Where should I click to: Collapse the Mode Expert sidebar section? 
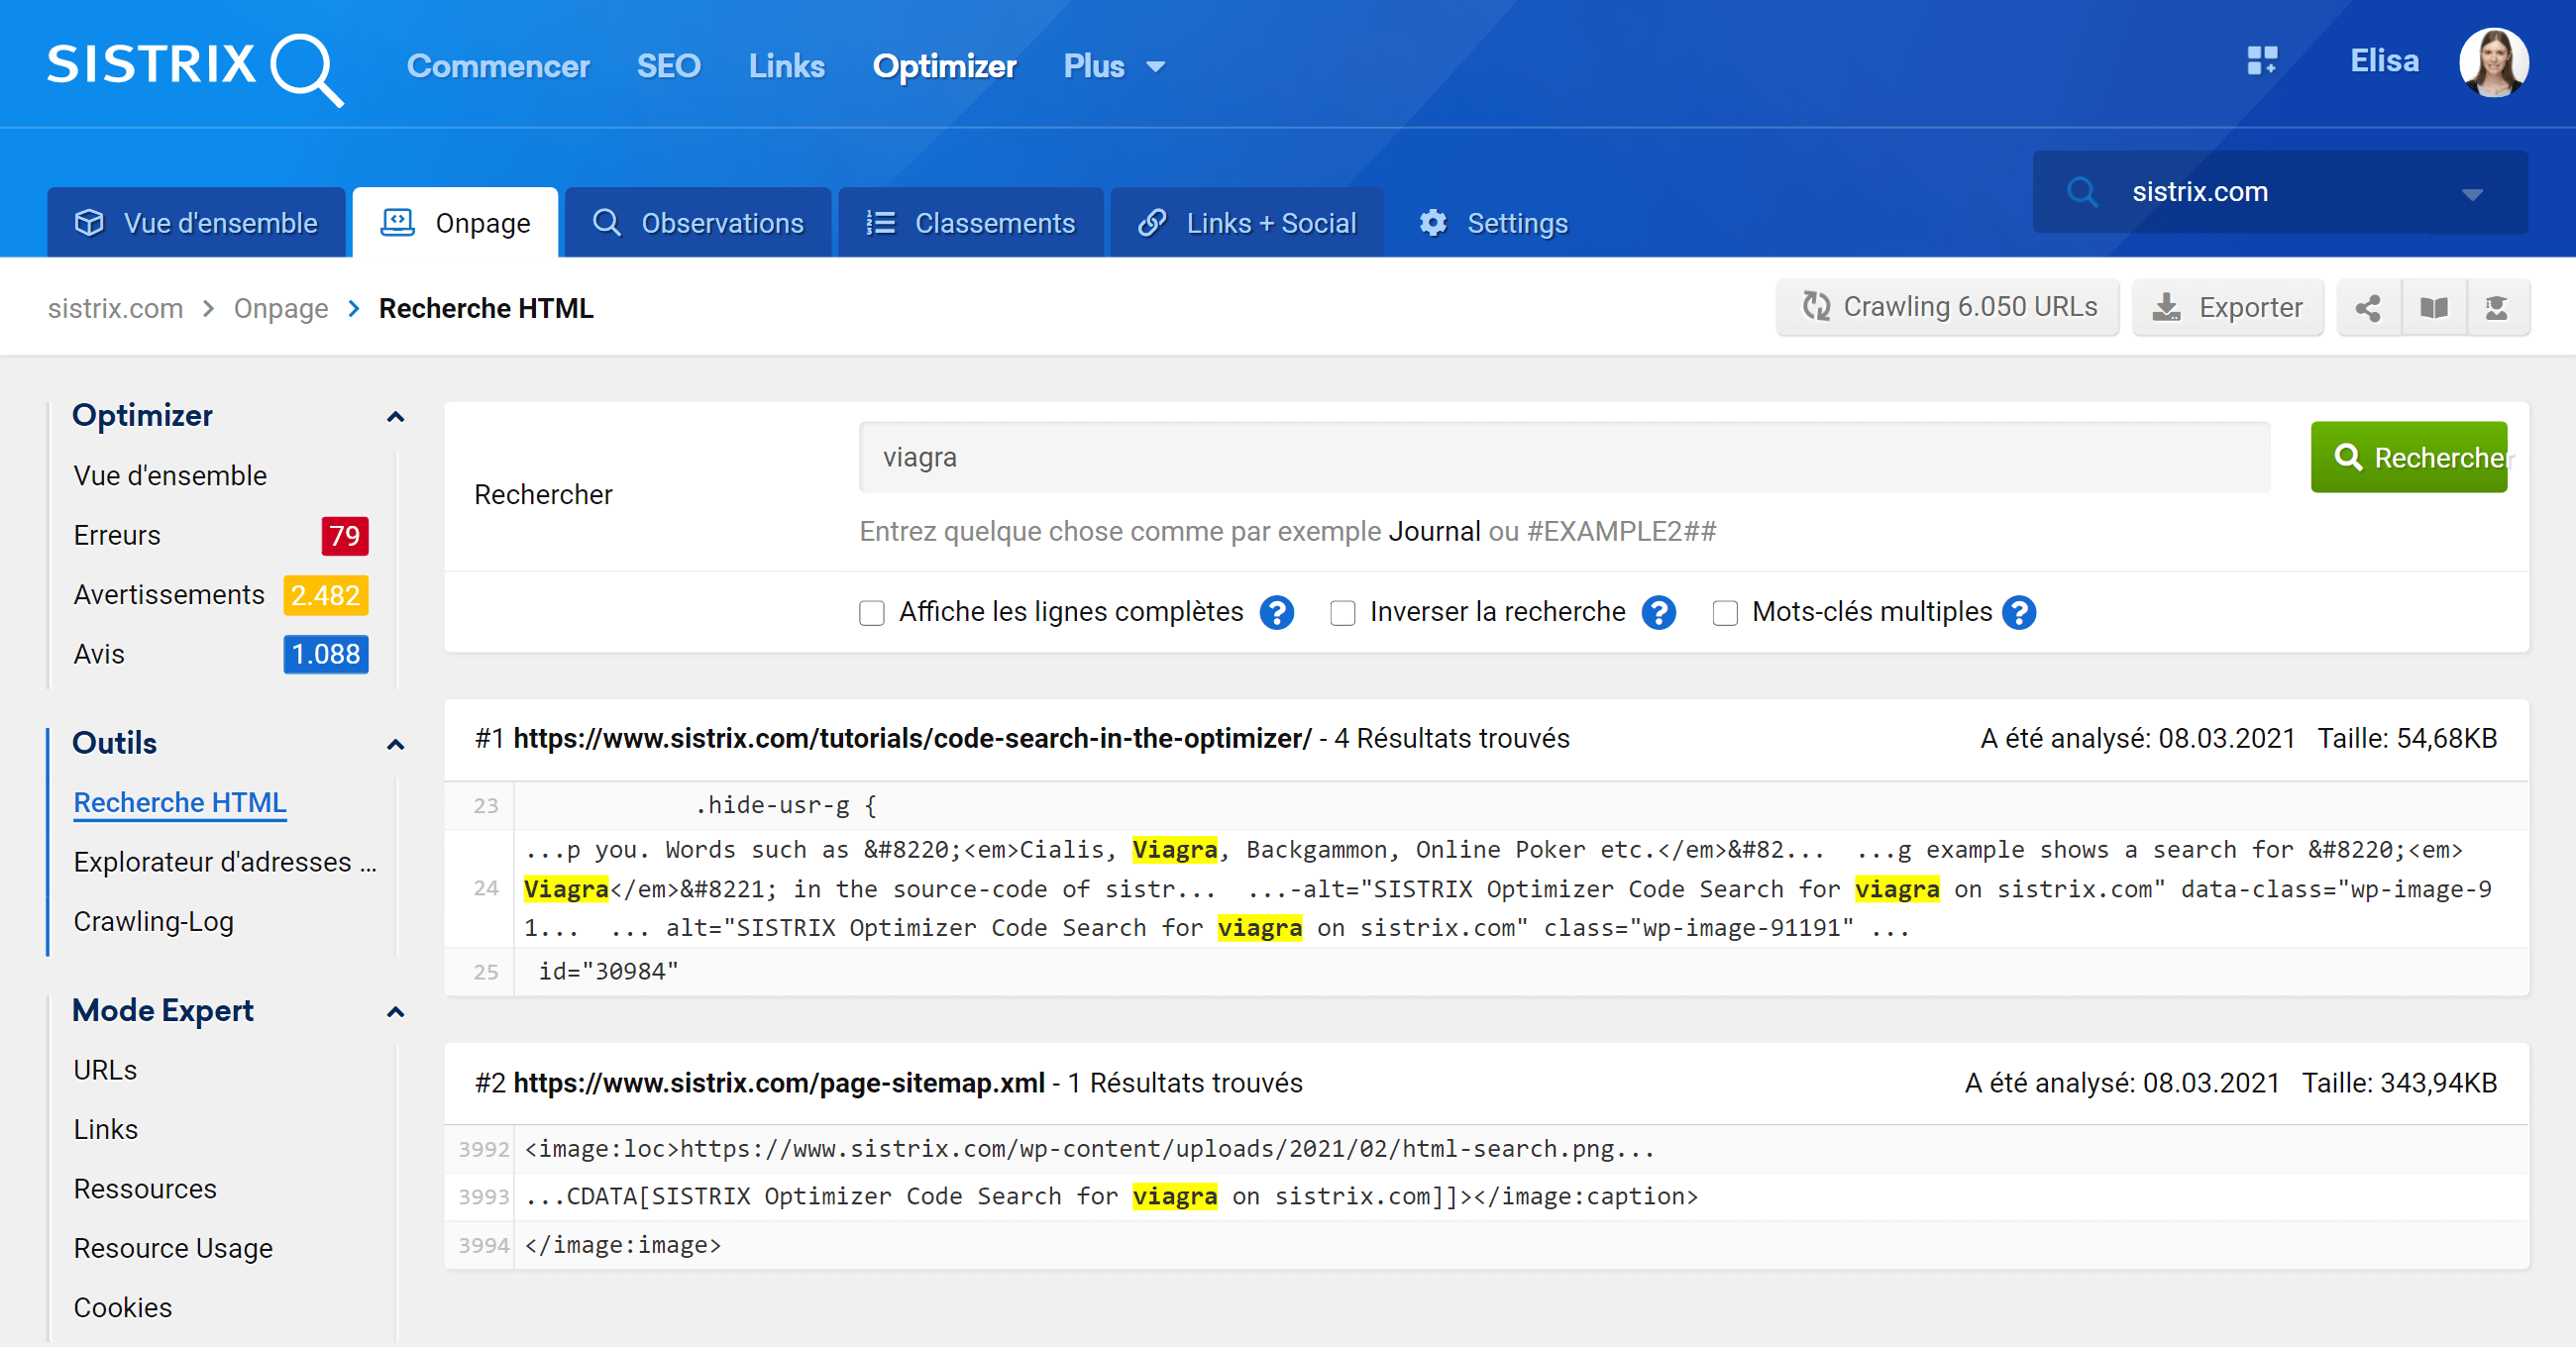tap(396, 1012)
